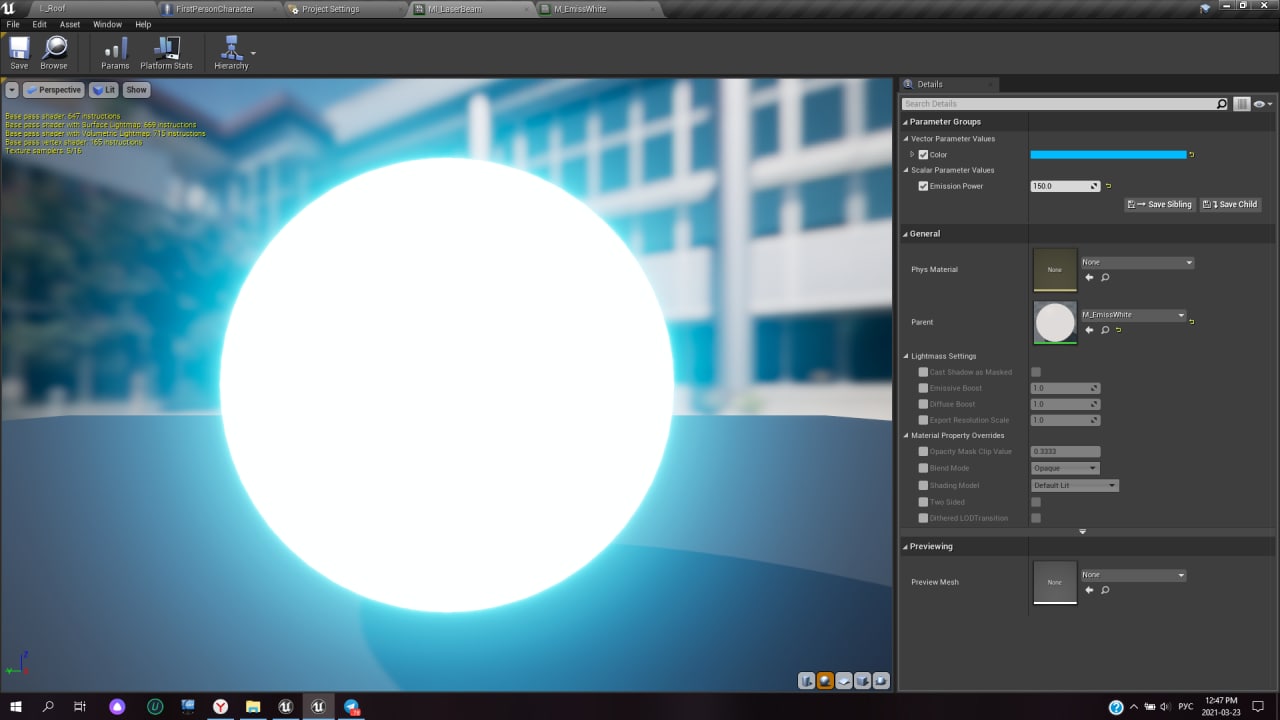Image resolution: width=1280 pixels, height=720 pixels.
Task: Enable Cast Shadow as Masked override
Action: (923, 372)
